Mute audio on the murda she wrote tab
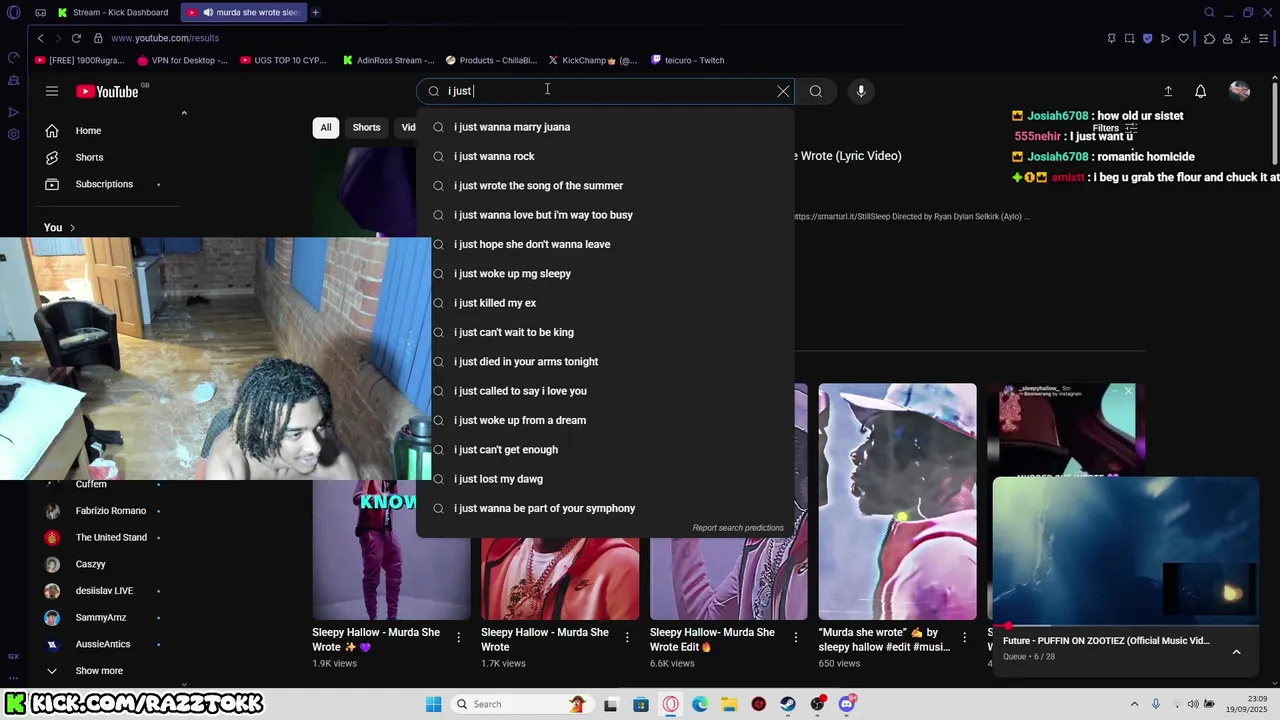1280x720 pixels. click(x=208, y=13)
